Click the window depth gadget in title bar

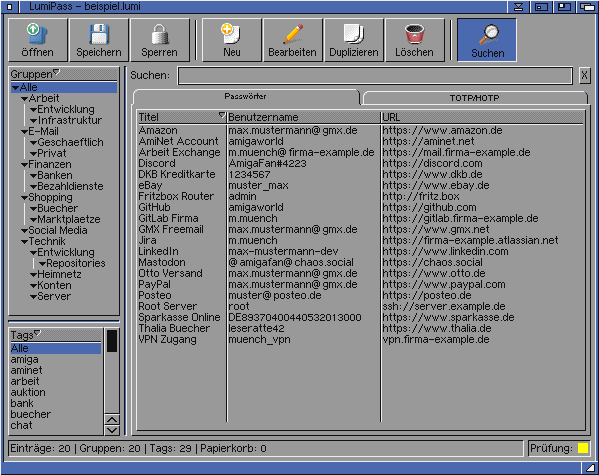pos(587,6)
